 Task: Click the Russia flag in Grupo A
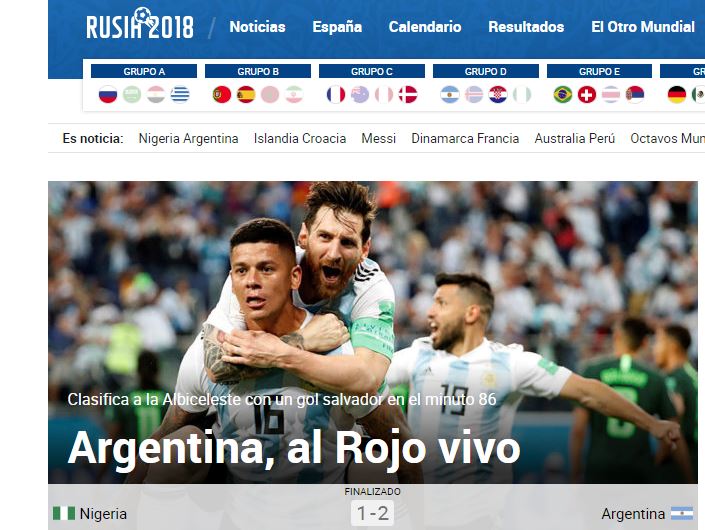pos(108,94)
